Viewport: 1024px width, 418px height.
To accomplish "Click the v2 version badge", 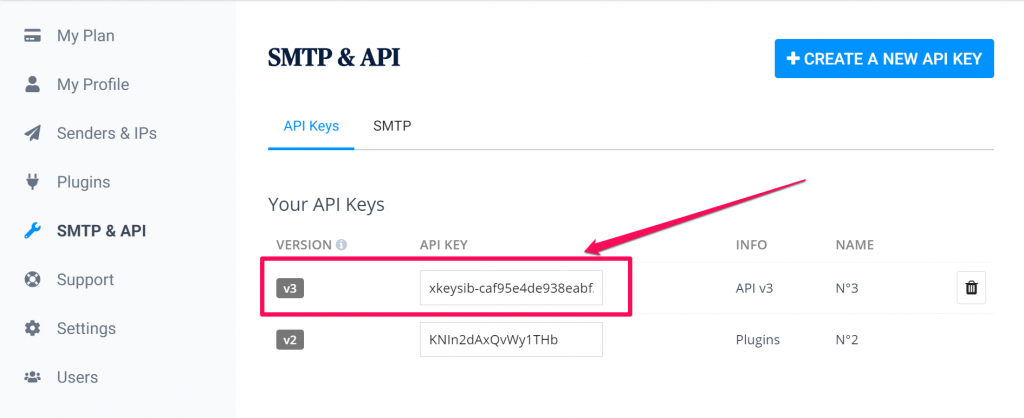I will [291, 340].
